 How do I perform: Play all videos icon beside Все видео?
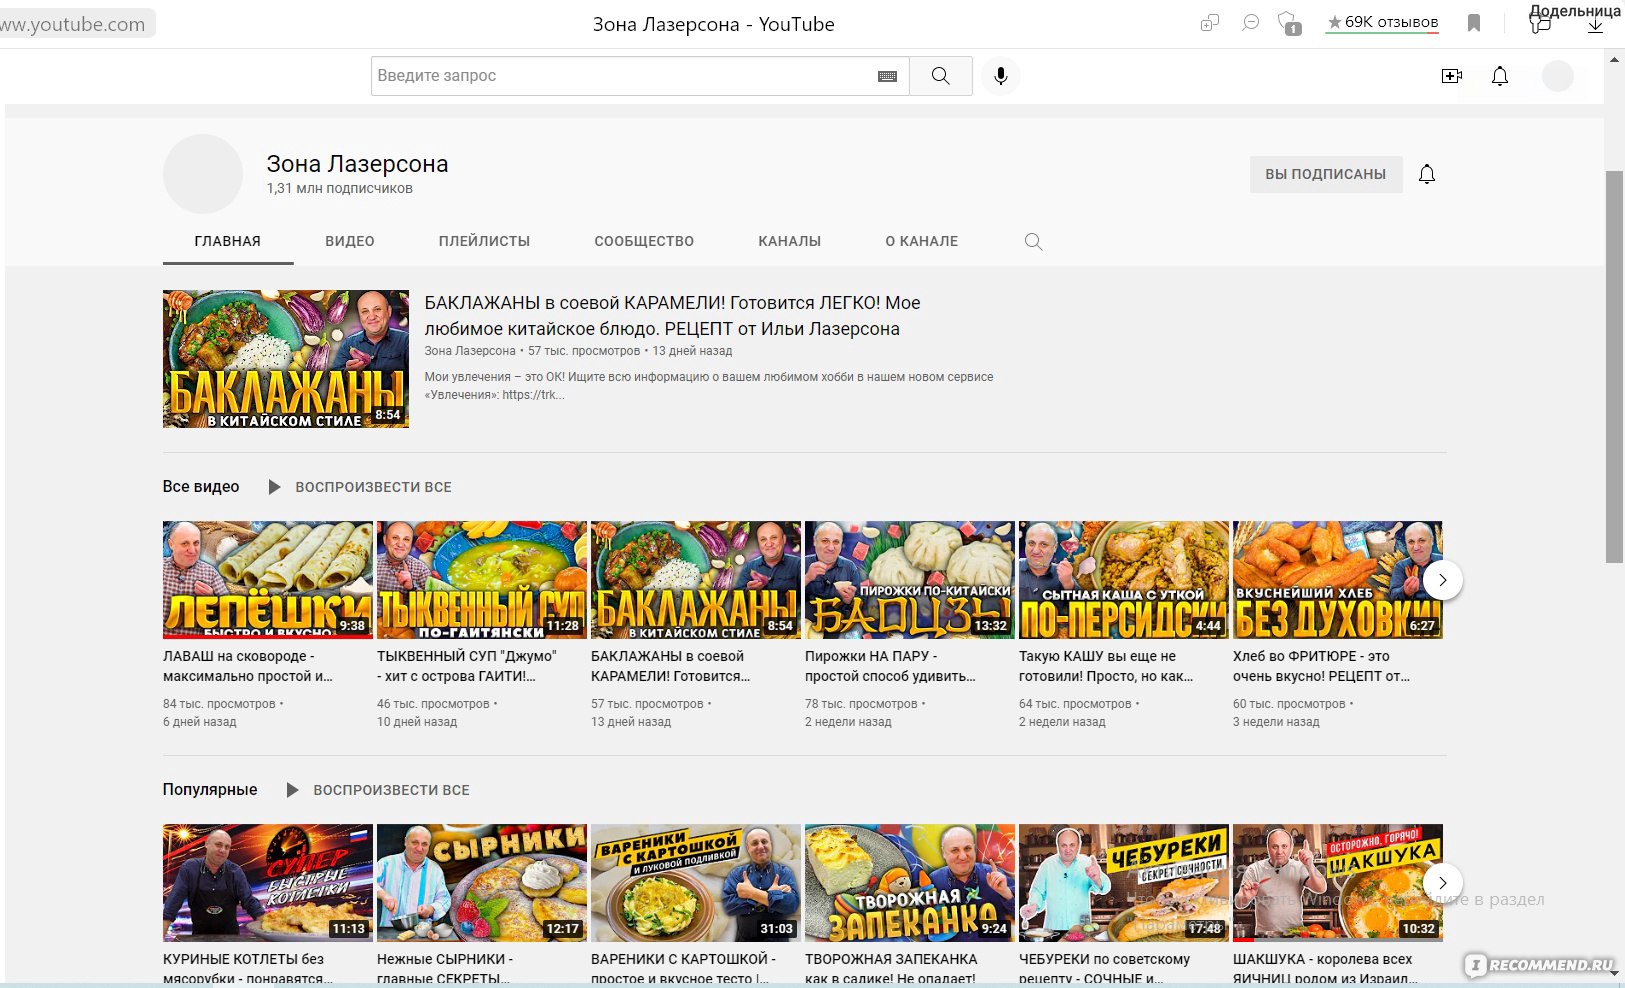click(x=274, y=487)
